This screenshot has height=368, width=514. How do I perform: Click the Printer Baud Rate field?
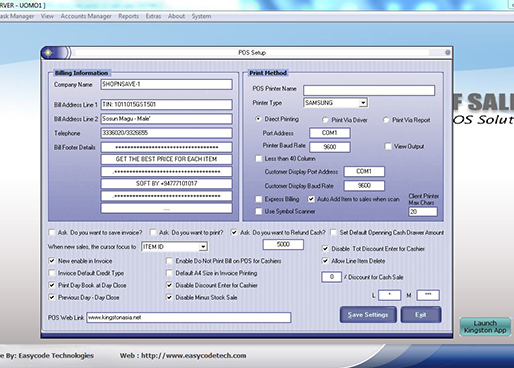click(x=330, y=147)
